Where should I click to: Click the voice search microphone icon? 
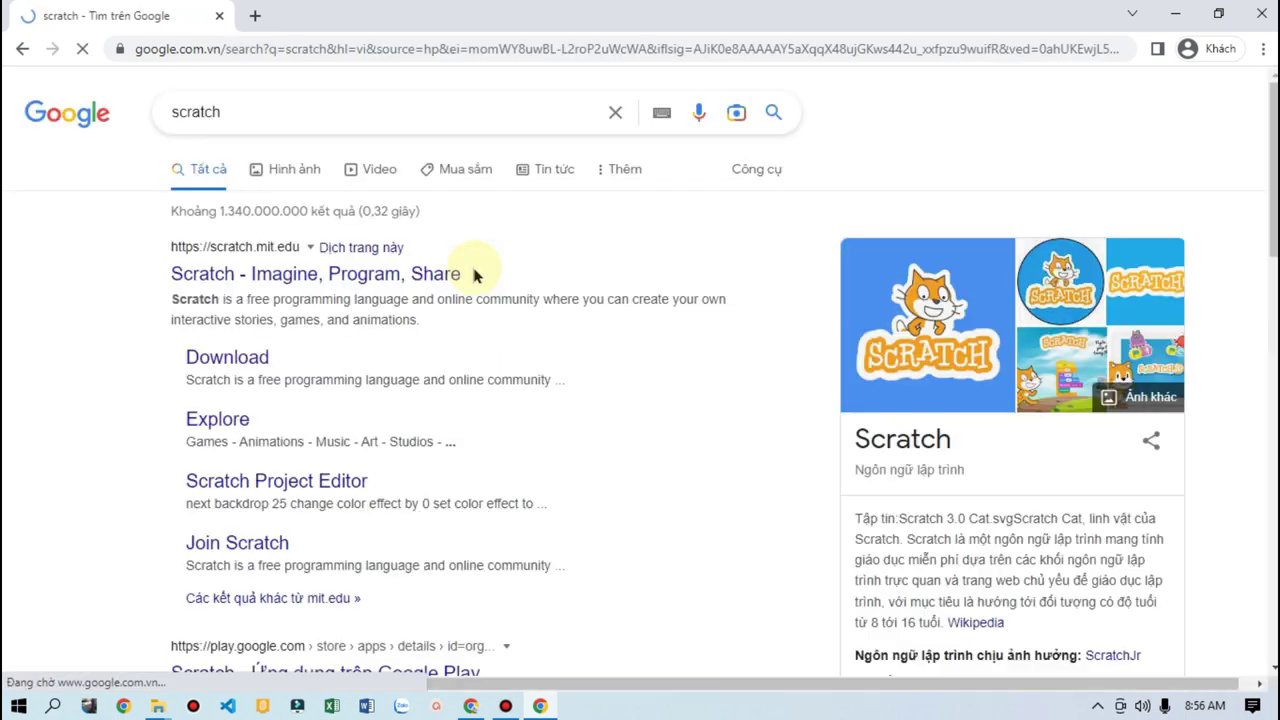698,112
